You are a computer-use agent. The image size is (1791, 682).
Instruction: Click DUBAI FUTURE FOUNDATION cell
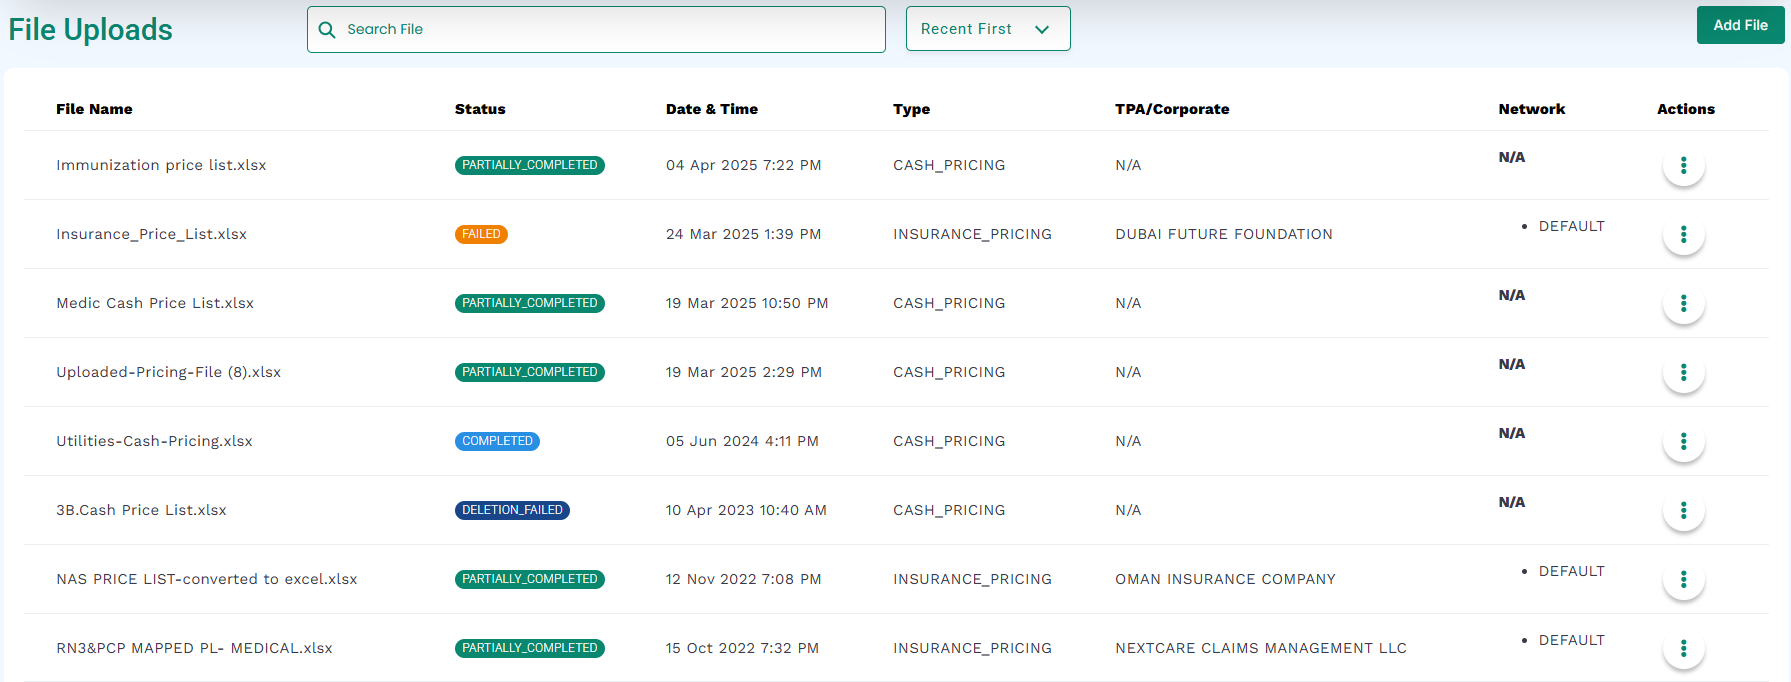[1224, 234]
